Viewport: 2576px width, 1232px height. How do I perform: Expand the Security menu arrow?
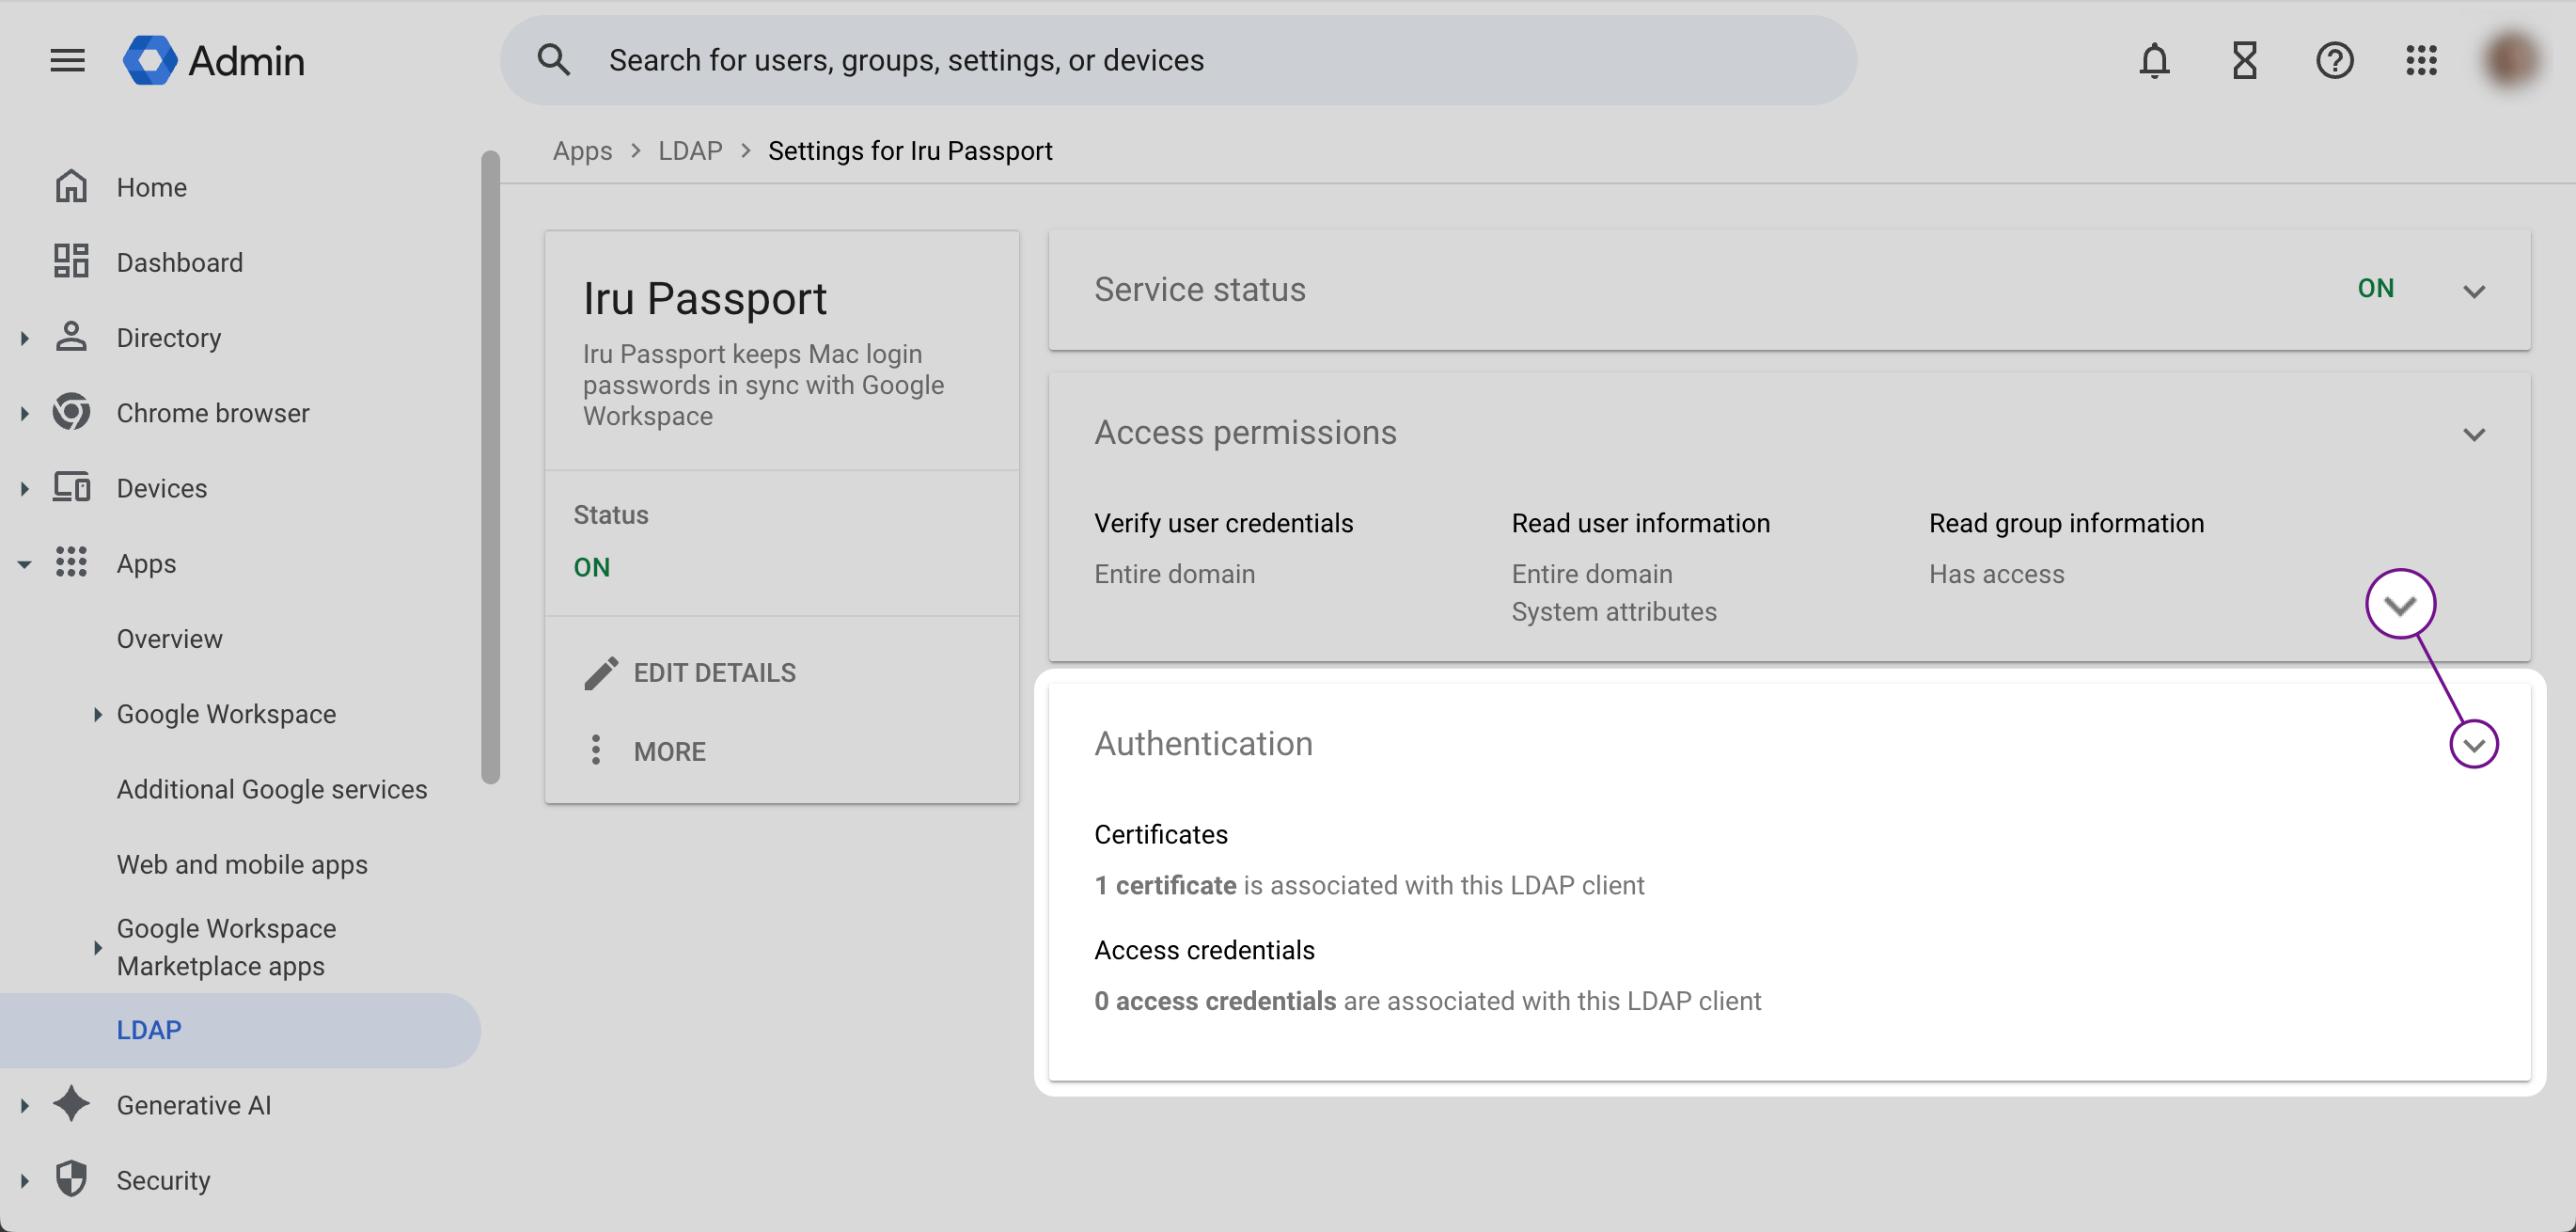[24, 1180]
